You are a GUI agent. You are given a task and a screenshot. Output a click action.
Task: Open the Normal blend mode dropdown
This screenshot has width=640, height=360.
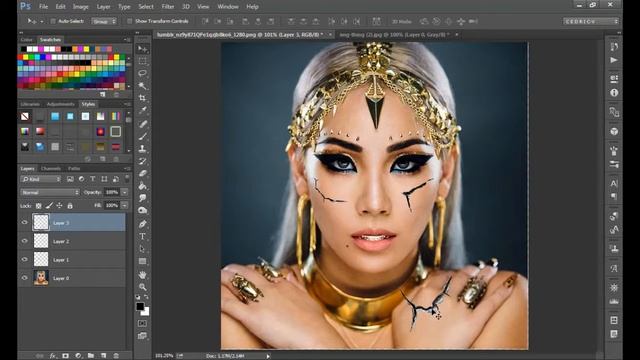[50, 192]
